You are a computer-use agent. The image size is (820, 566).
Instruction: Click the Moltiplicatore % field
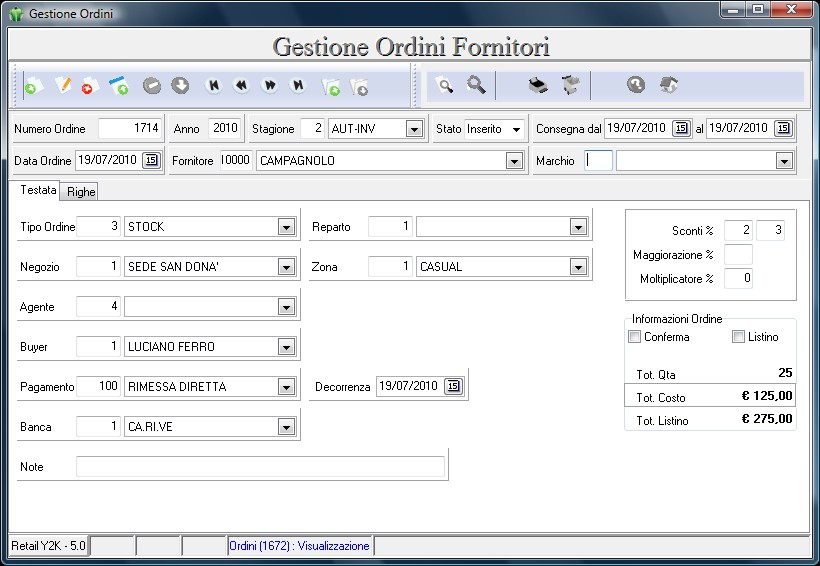coord(738,278)
